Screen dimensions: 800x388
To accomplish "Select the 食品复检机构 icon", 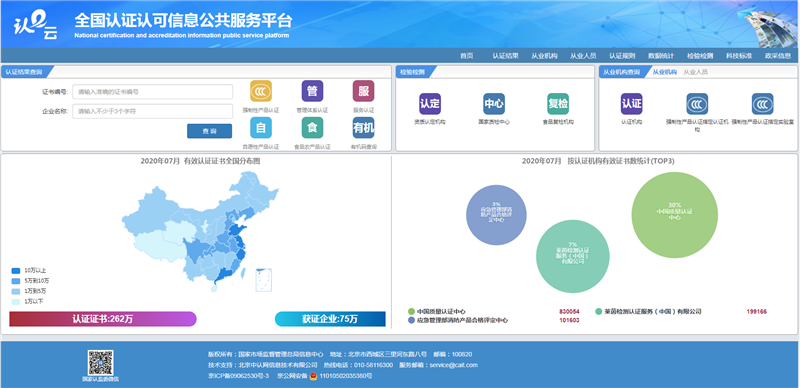I will click(558, 104).
